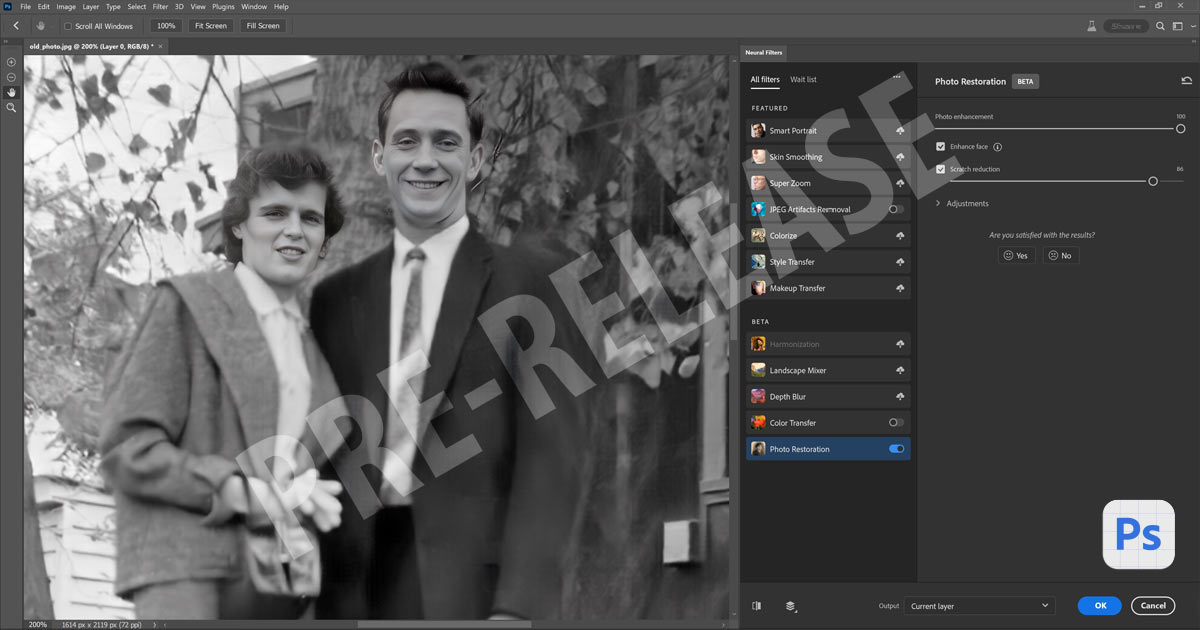Toggle off the Photo Restoration filter switch
Viewport: 1200px width, 630px height.
click(x=898, y=448)
